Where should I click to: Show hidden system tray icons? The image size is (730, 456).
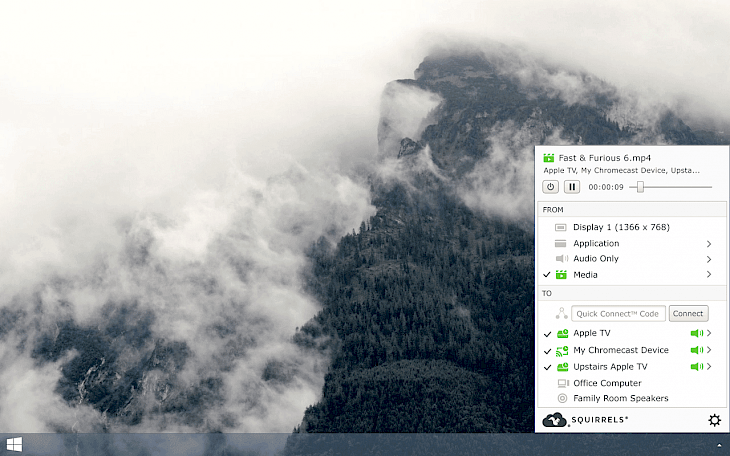coord(719,445)
